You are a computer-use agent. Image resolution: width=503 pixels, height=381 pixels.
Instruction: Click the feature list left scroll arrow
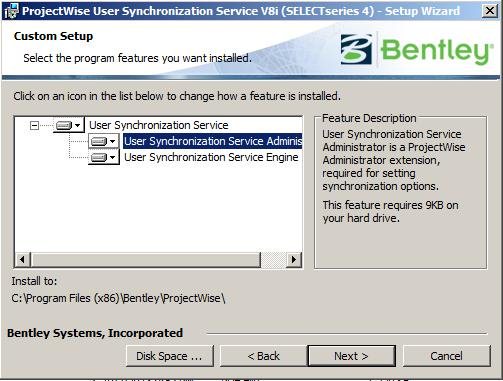click(x=22, y=259)
